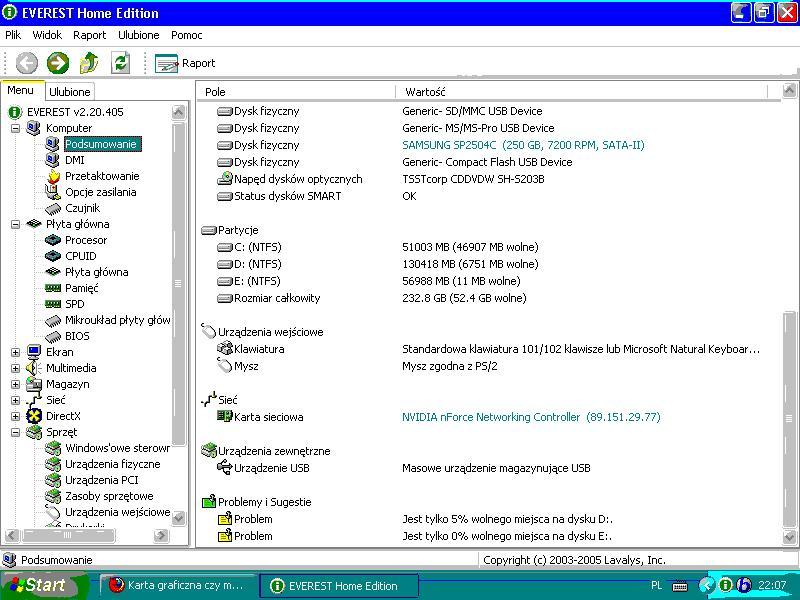The width and height of the screenshot is (800, 600).
Task: Switch to the Menu side tab
Action: pyautogui.click(x=21, y=90)
